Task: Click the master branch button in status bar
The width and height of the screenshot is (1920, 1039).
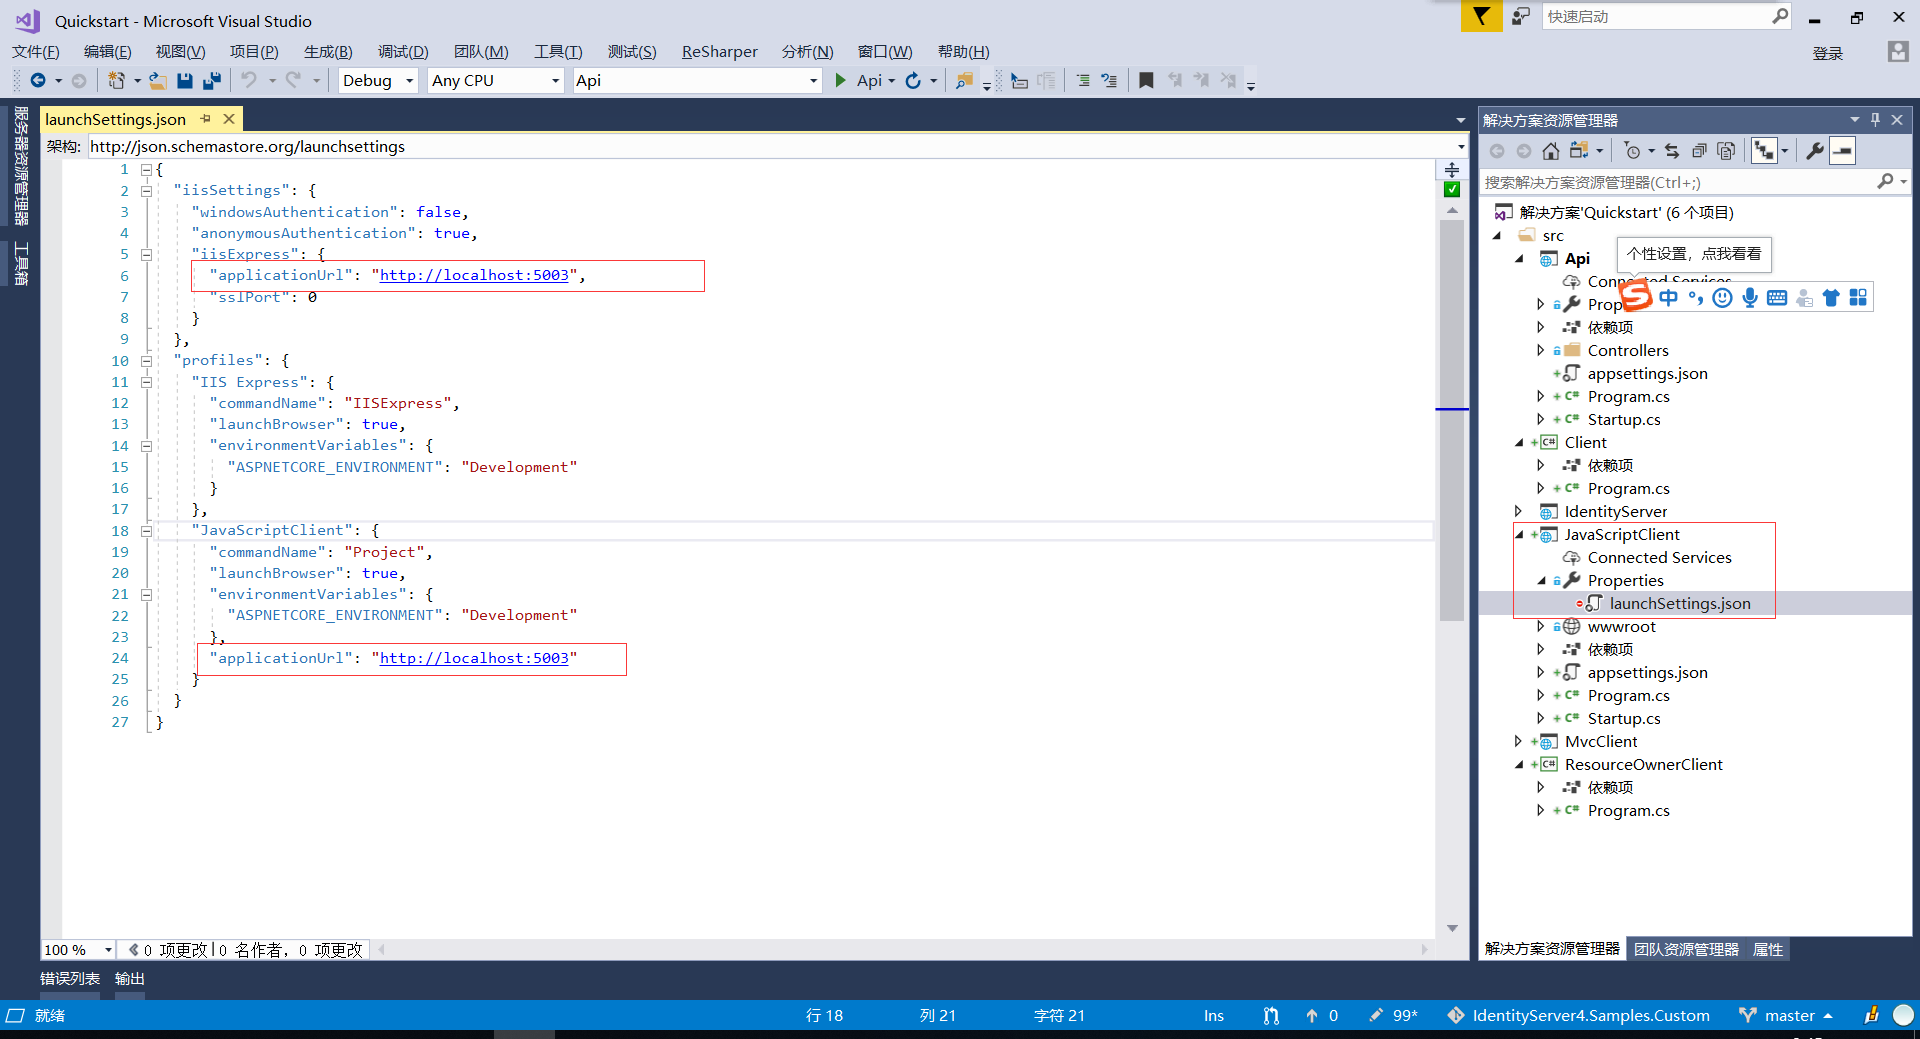Action: pos(1787,1015)
